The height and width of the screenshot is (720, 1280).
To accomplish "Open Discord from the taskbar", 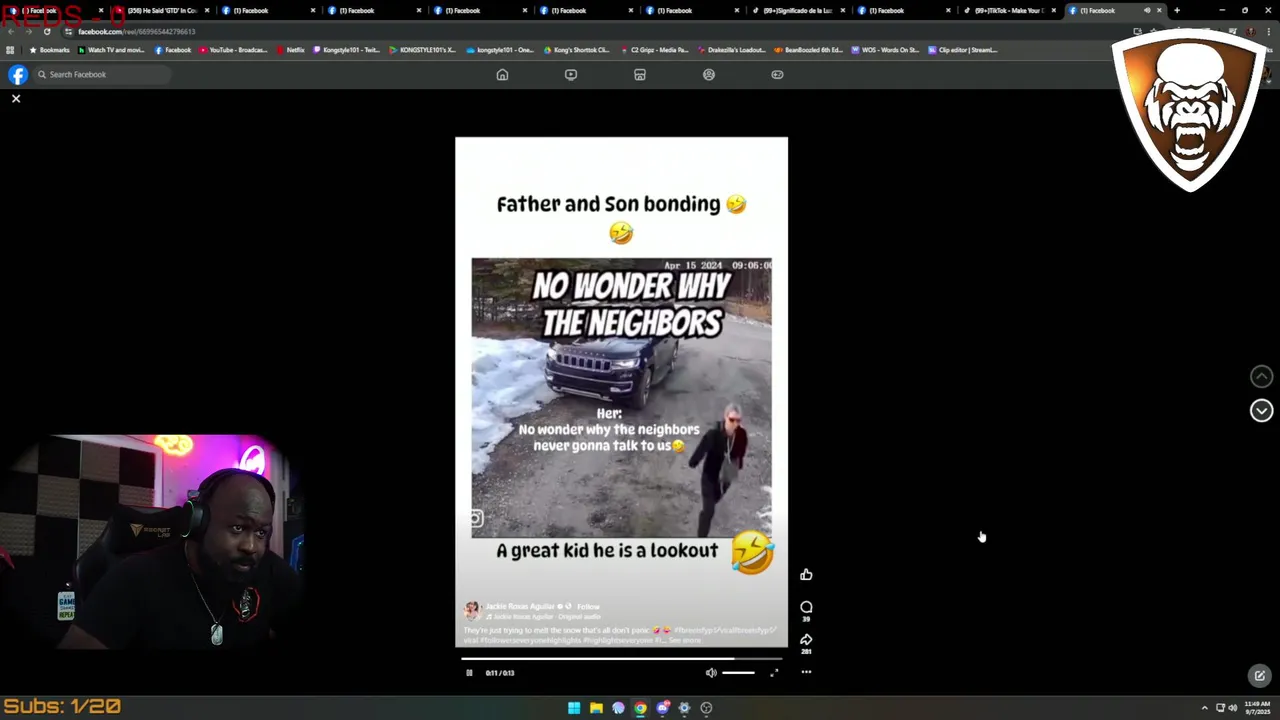I will pyautogui.click(x=662, y=708).
